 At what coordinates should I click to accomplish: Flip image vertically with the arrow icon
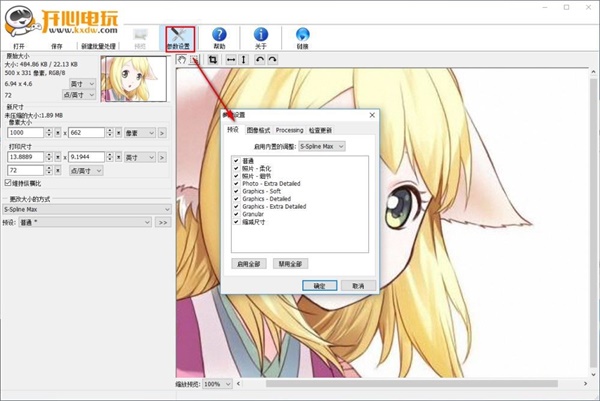coord(243,61)
